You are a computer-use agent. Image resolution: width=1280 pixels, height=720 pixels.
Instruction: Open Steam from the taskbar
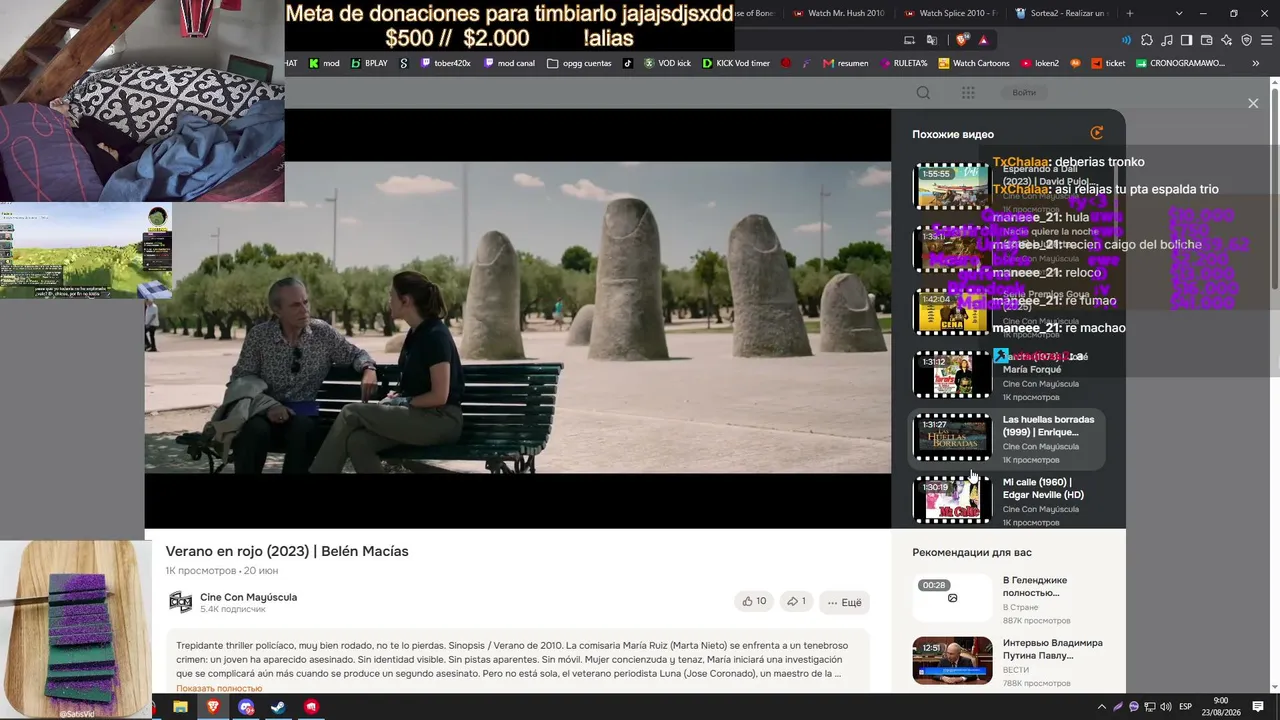(x=278, y=707)
